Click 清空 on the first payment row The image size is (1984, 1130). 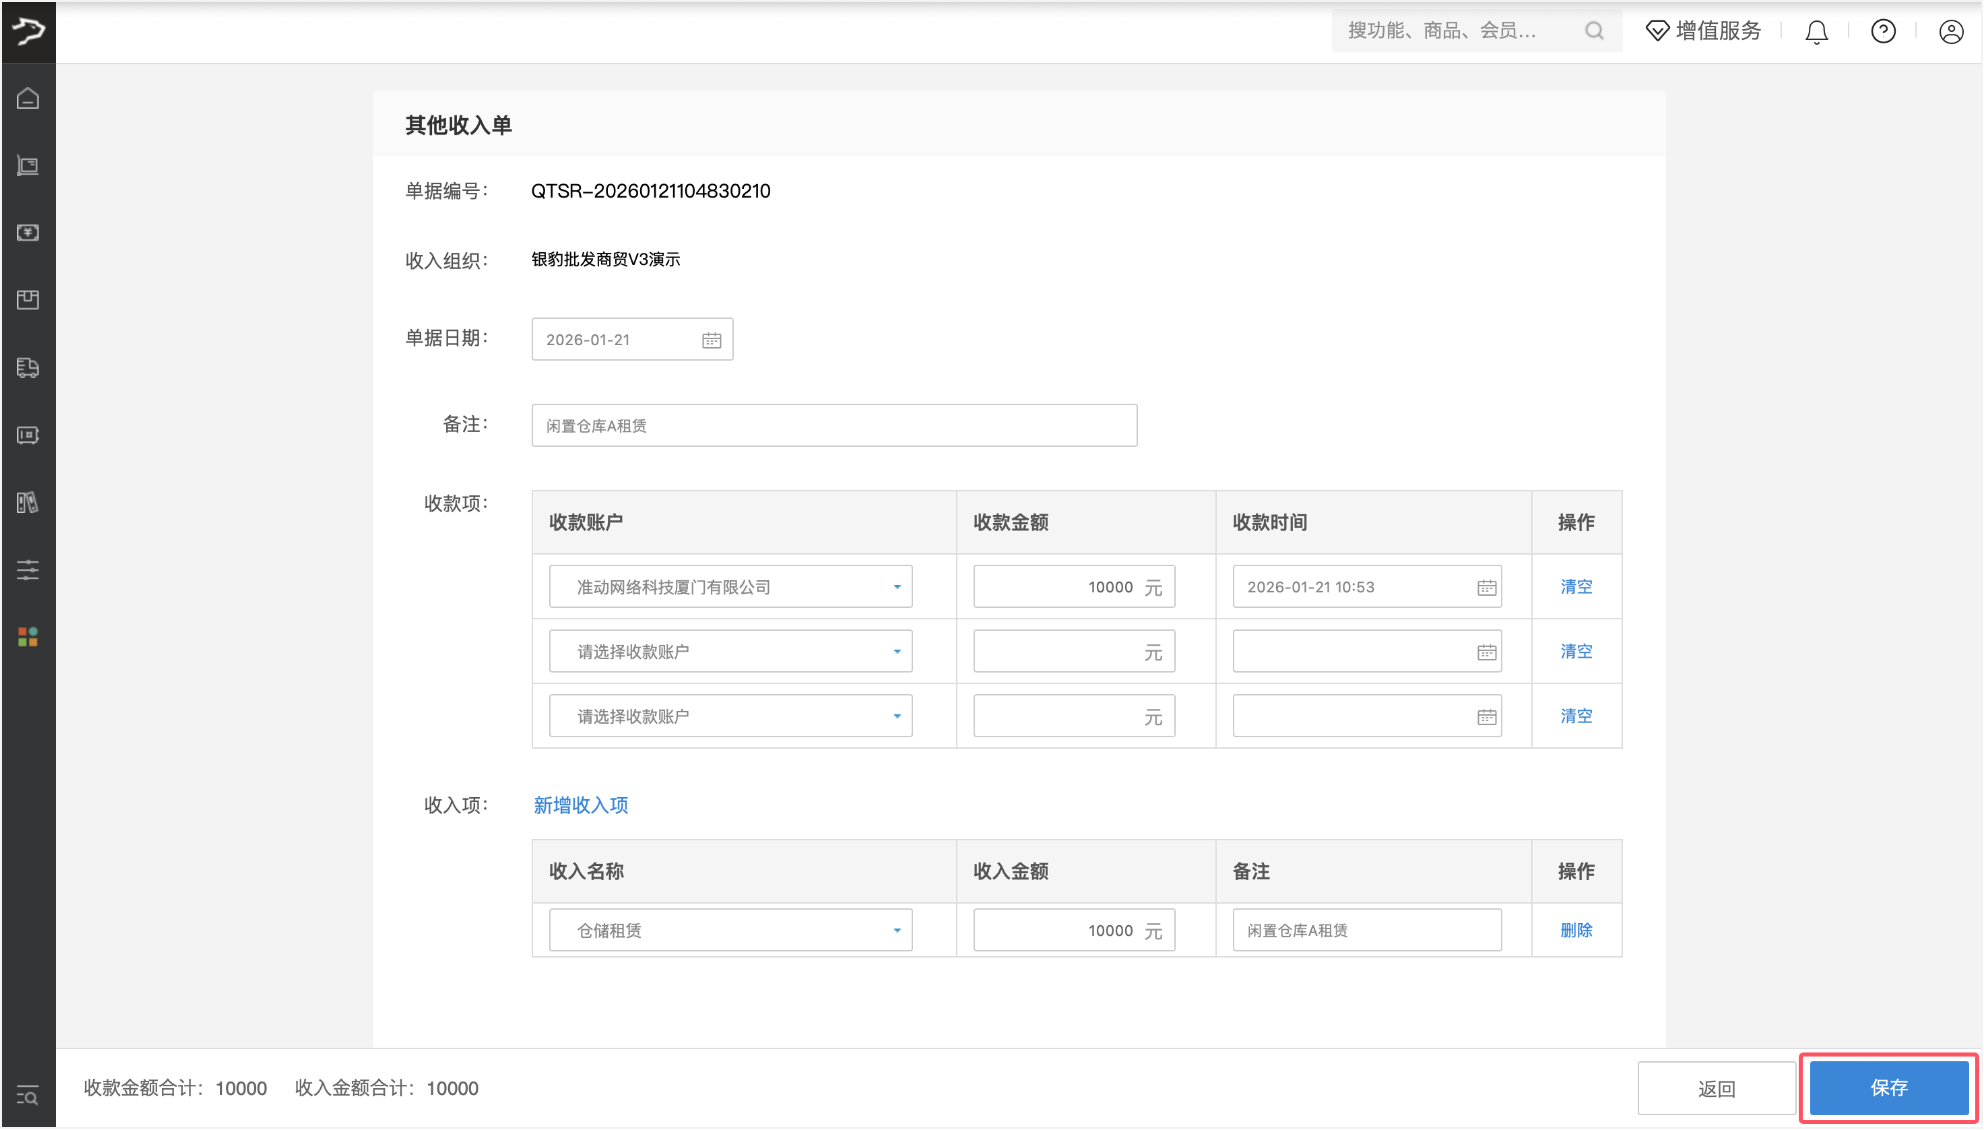(1576, 586)
